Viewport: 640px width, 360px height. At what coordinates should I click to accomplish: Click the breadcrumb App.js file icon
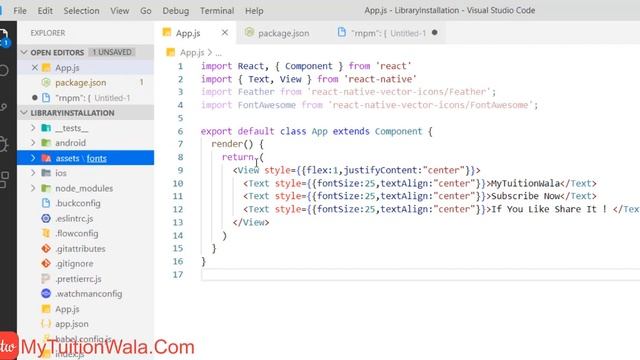point(171,52)
